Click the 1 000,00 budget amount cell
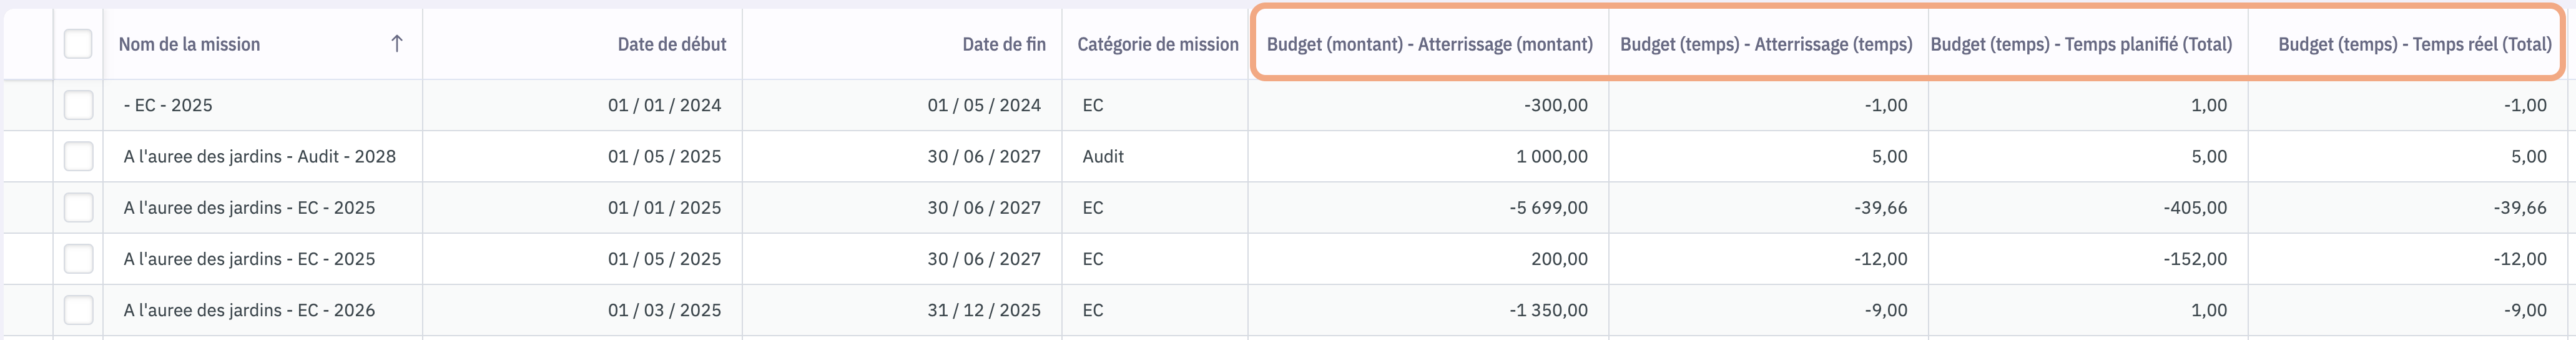Image resolution: width=2576 pixels, height=340 pixels. pyautogui.click(x=1551, y=156)
